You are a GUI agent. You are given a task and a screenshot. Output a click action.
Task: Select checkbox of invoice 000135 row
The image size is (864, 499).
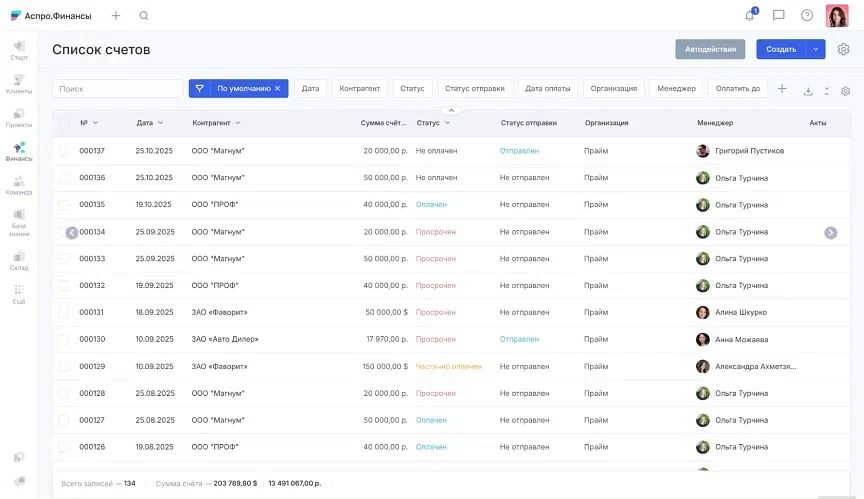tap(64, 205)
